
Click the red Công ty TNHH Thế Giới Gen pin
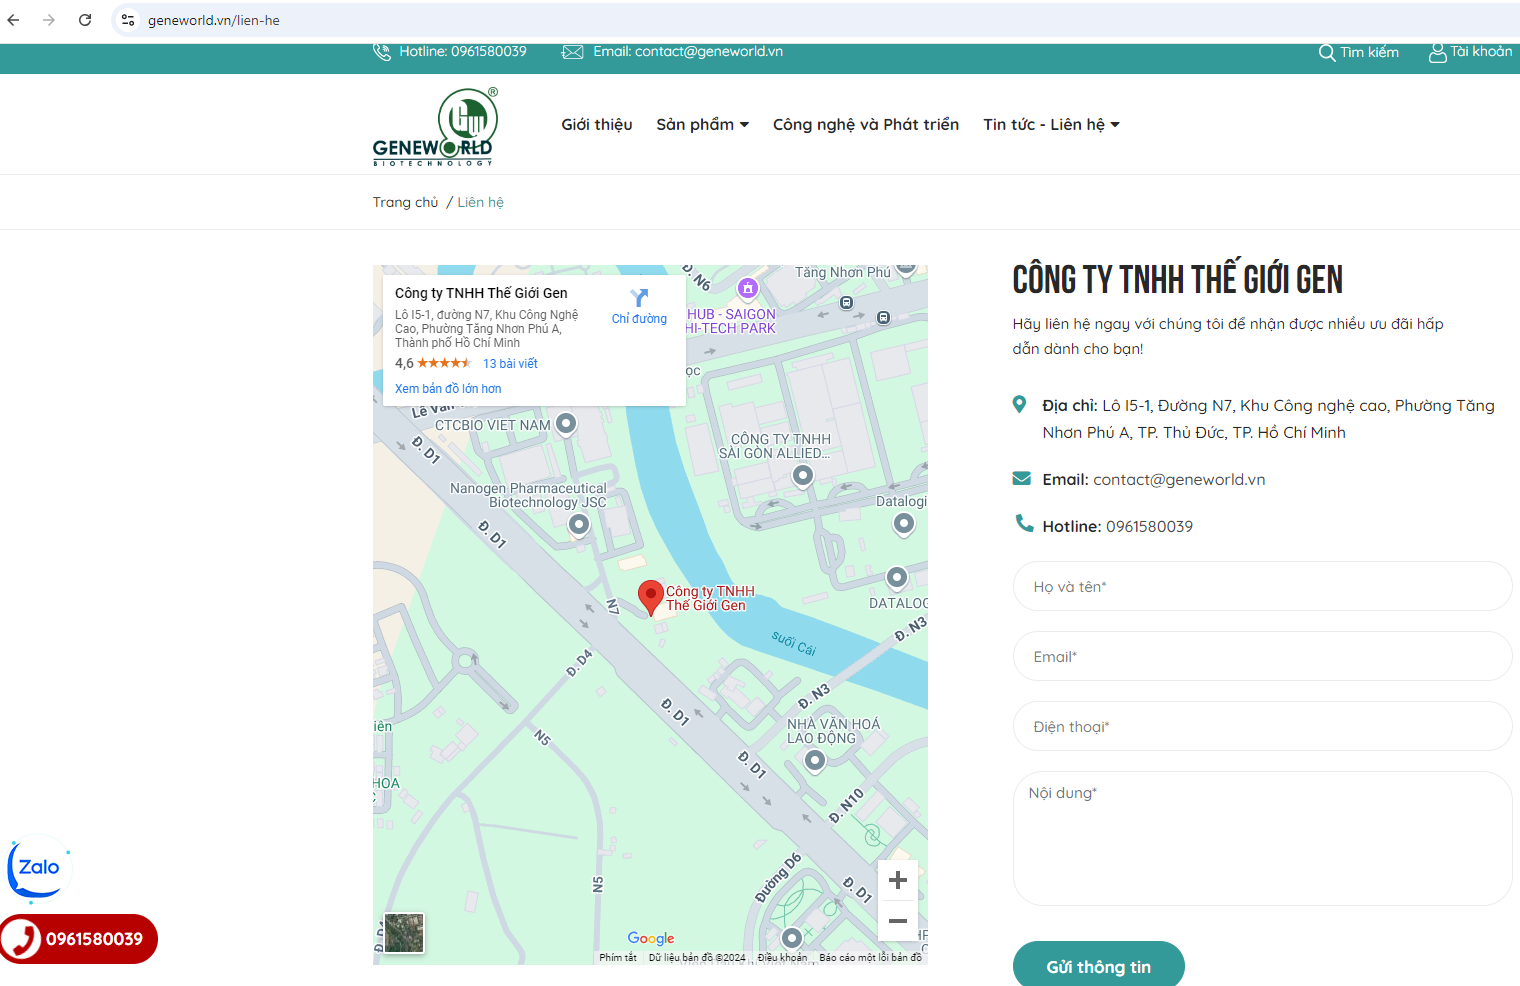651,598
